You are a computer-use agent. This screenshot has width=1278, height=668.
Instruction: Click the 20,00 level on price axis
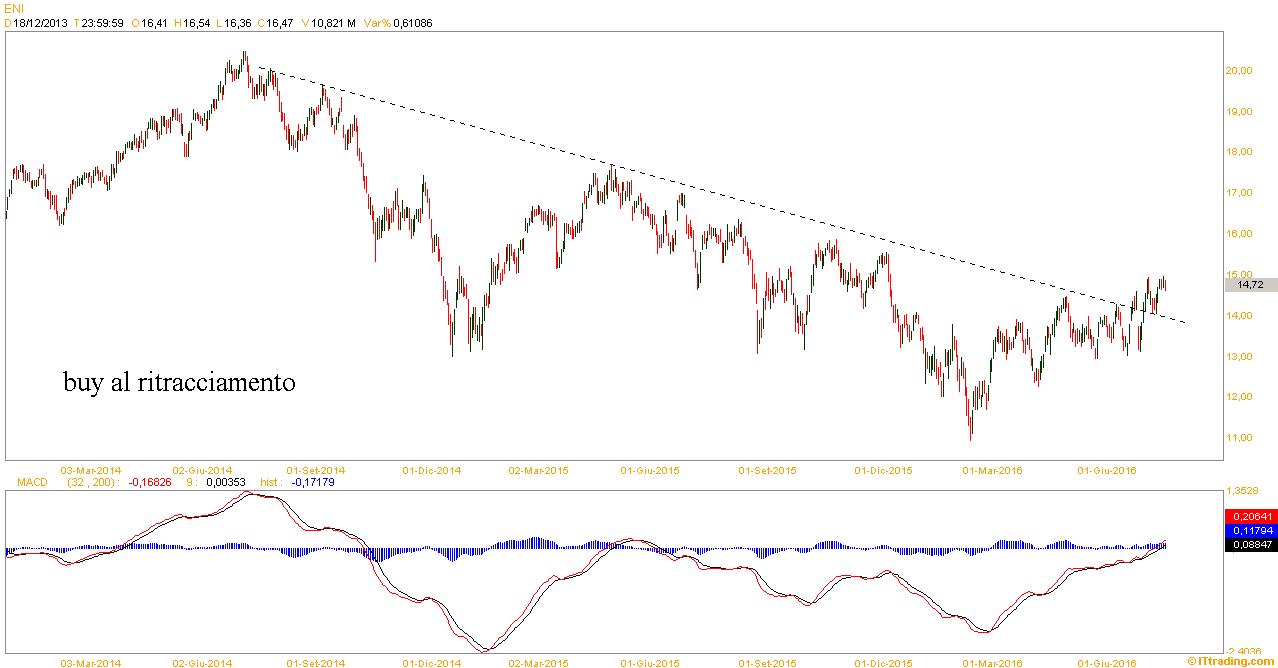pyautogui.click(x=1238, y=71)
